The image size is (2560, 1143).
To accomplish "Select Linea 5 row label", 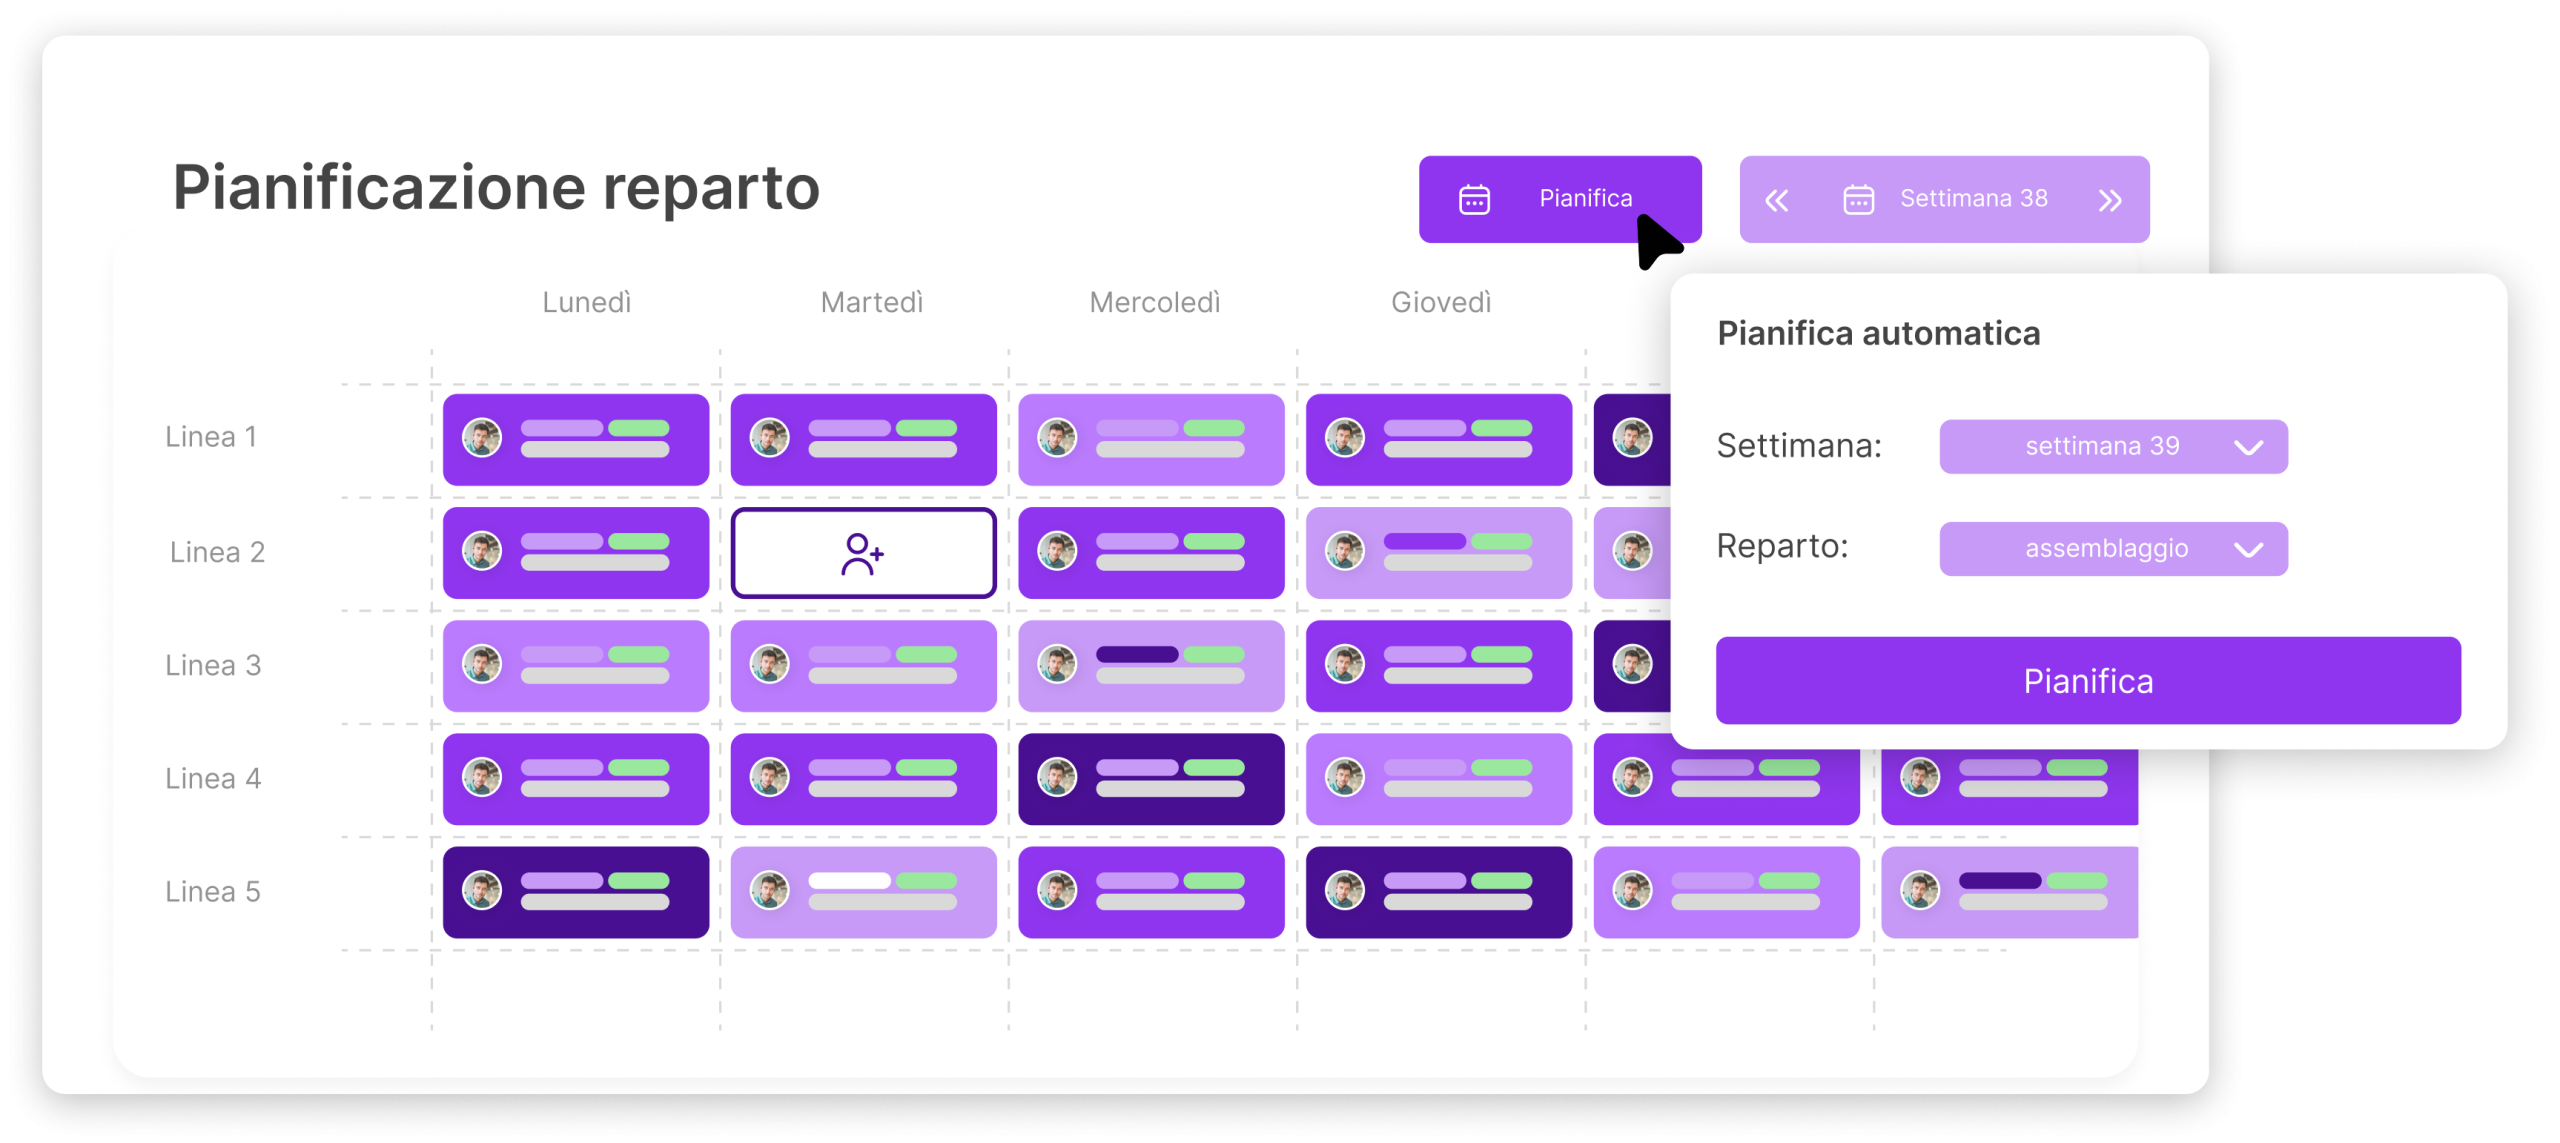I will [x=213, y=891].
